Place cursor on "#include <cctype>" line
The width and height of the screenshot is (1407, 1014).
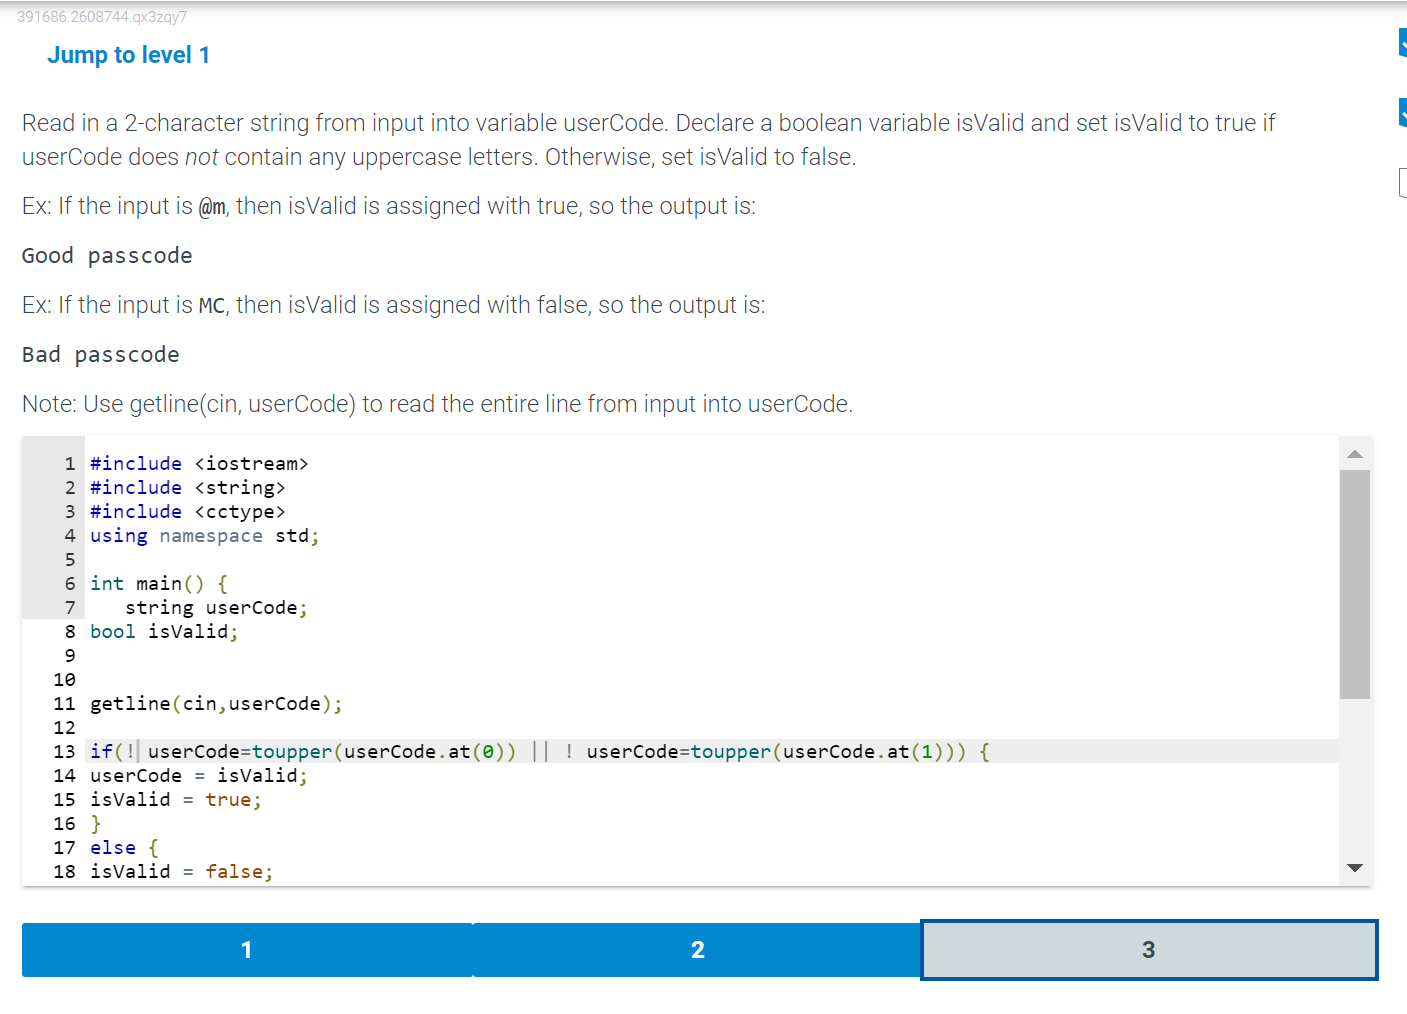point(188,512)
